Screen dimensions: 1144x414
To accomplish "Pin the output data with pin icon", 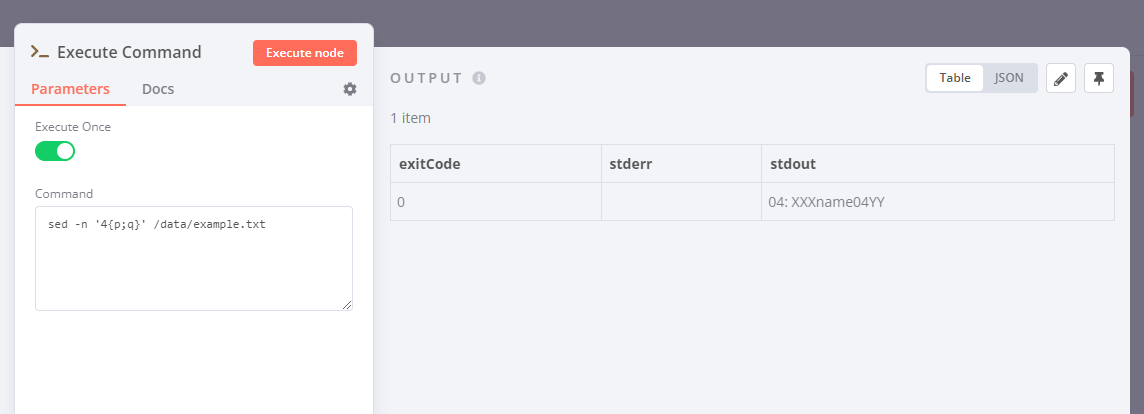I will click(1099, 78).
